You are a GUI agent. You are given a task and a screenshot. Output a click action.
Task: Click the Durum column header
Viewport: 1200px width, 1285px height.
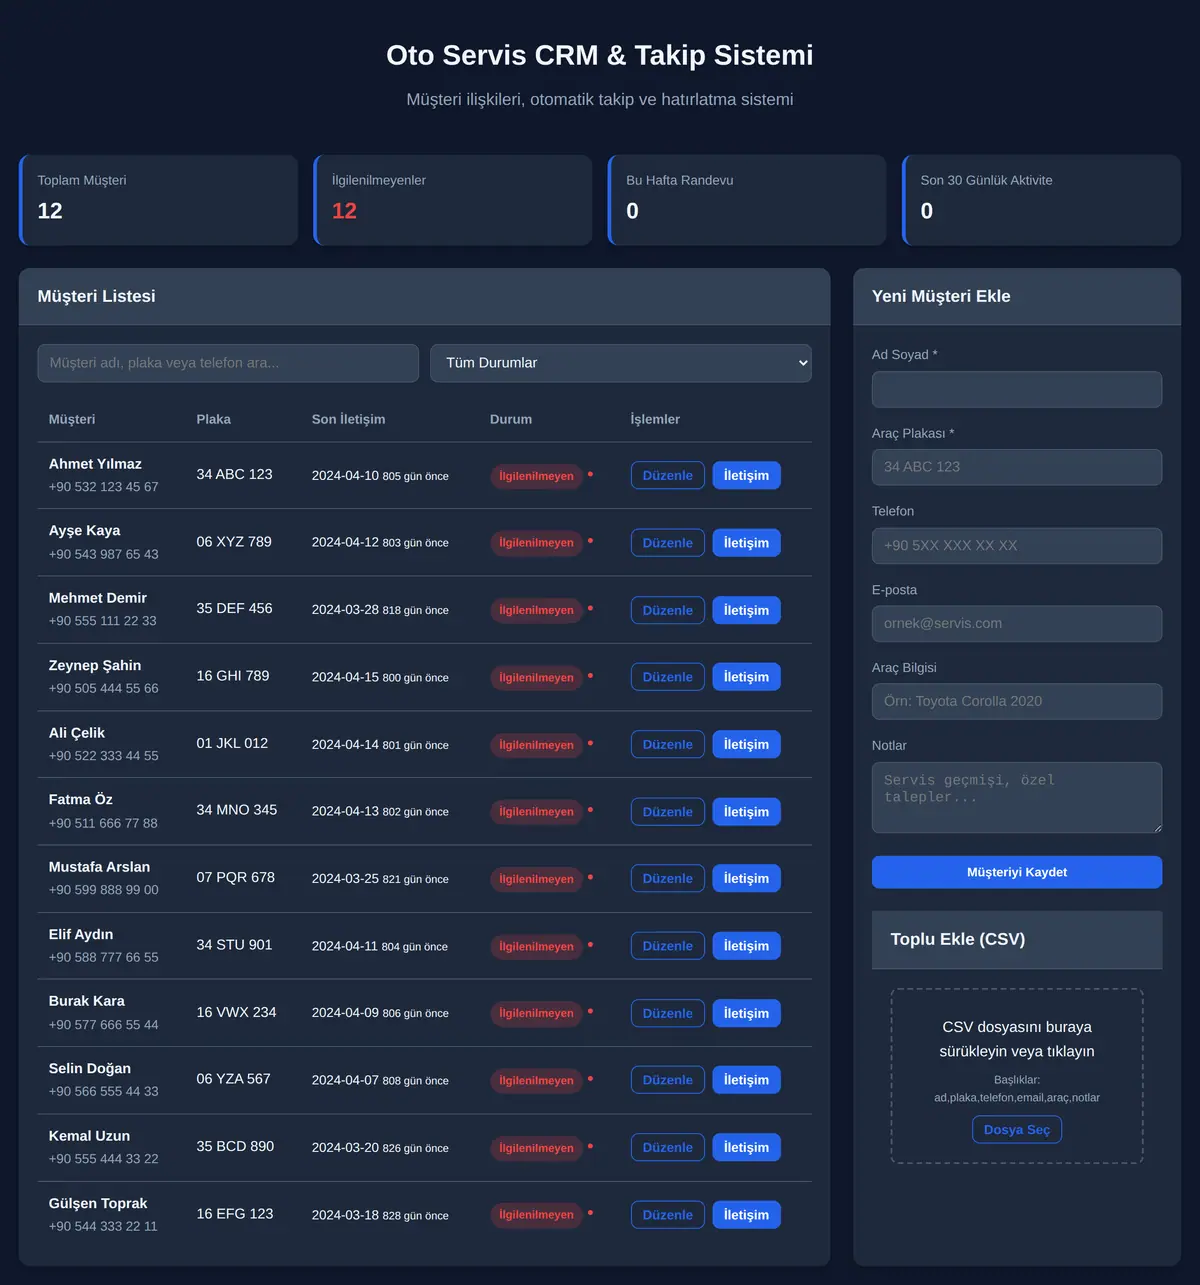pos(511,419)
